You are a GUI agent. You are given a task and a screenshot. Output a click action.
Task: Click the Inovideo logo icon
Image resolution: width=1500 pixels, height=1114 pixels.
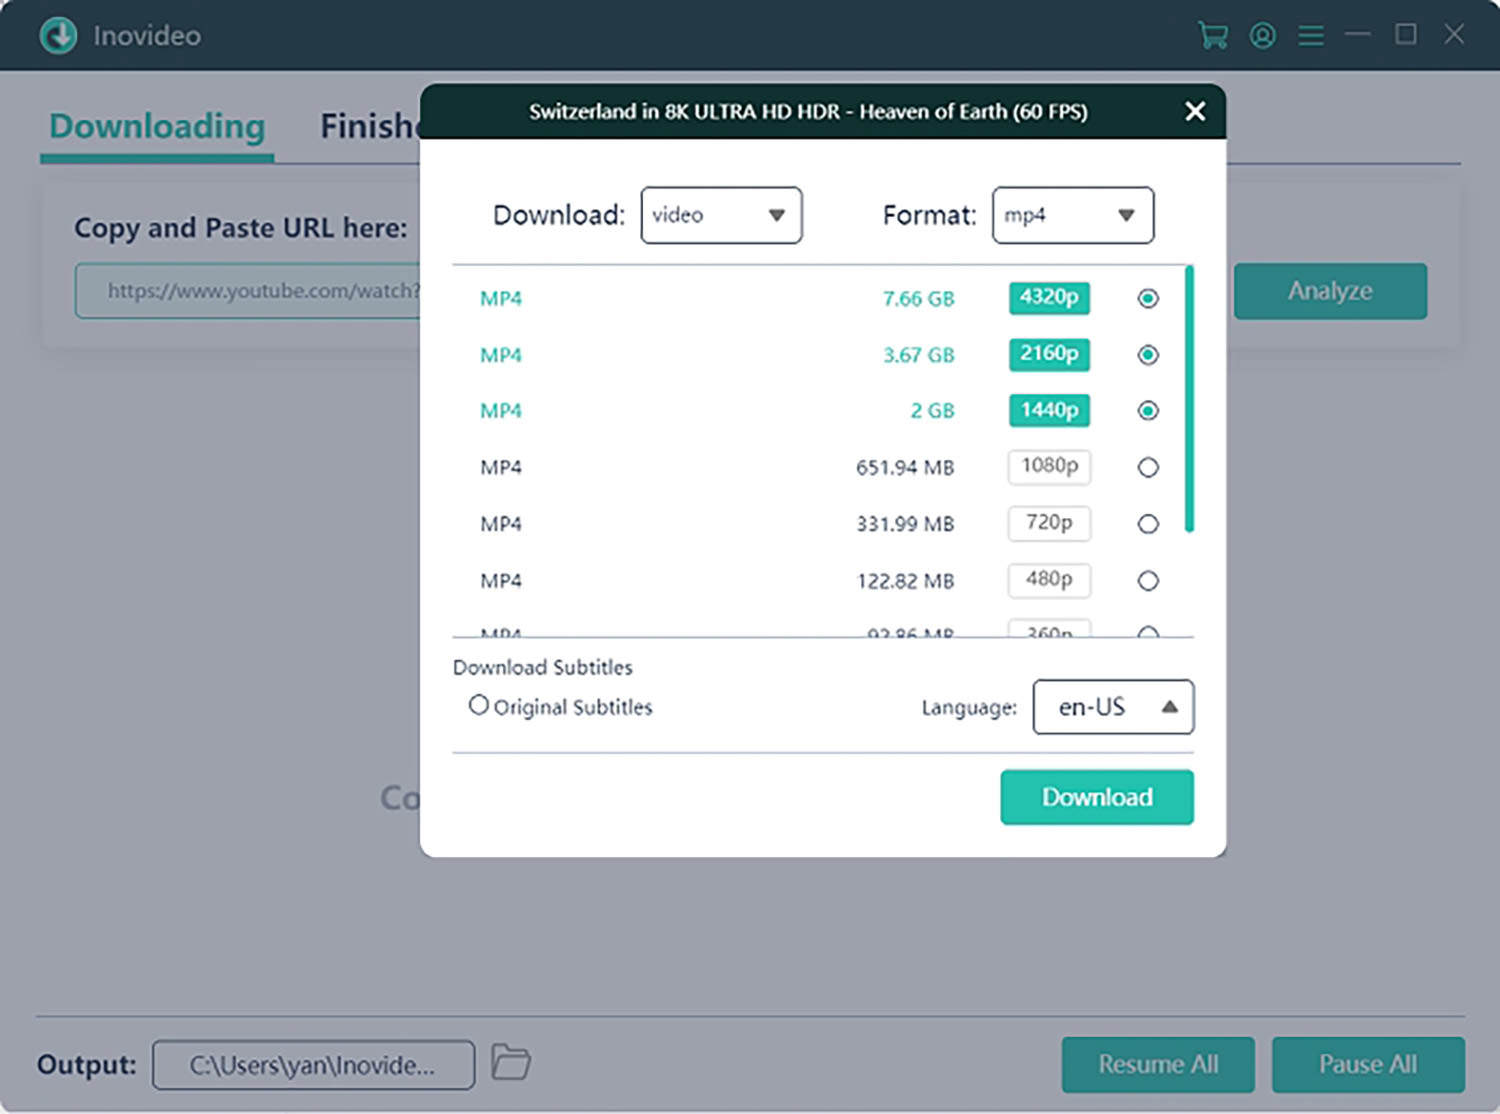tap(59, 35)
